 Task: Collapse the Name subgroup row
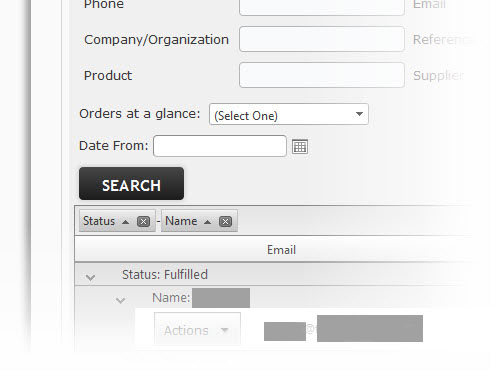[120, 300]
